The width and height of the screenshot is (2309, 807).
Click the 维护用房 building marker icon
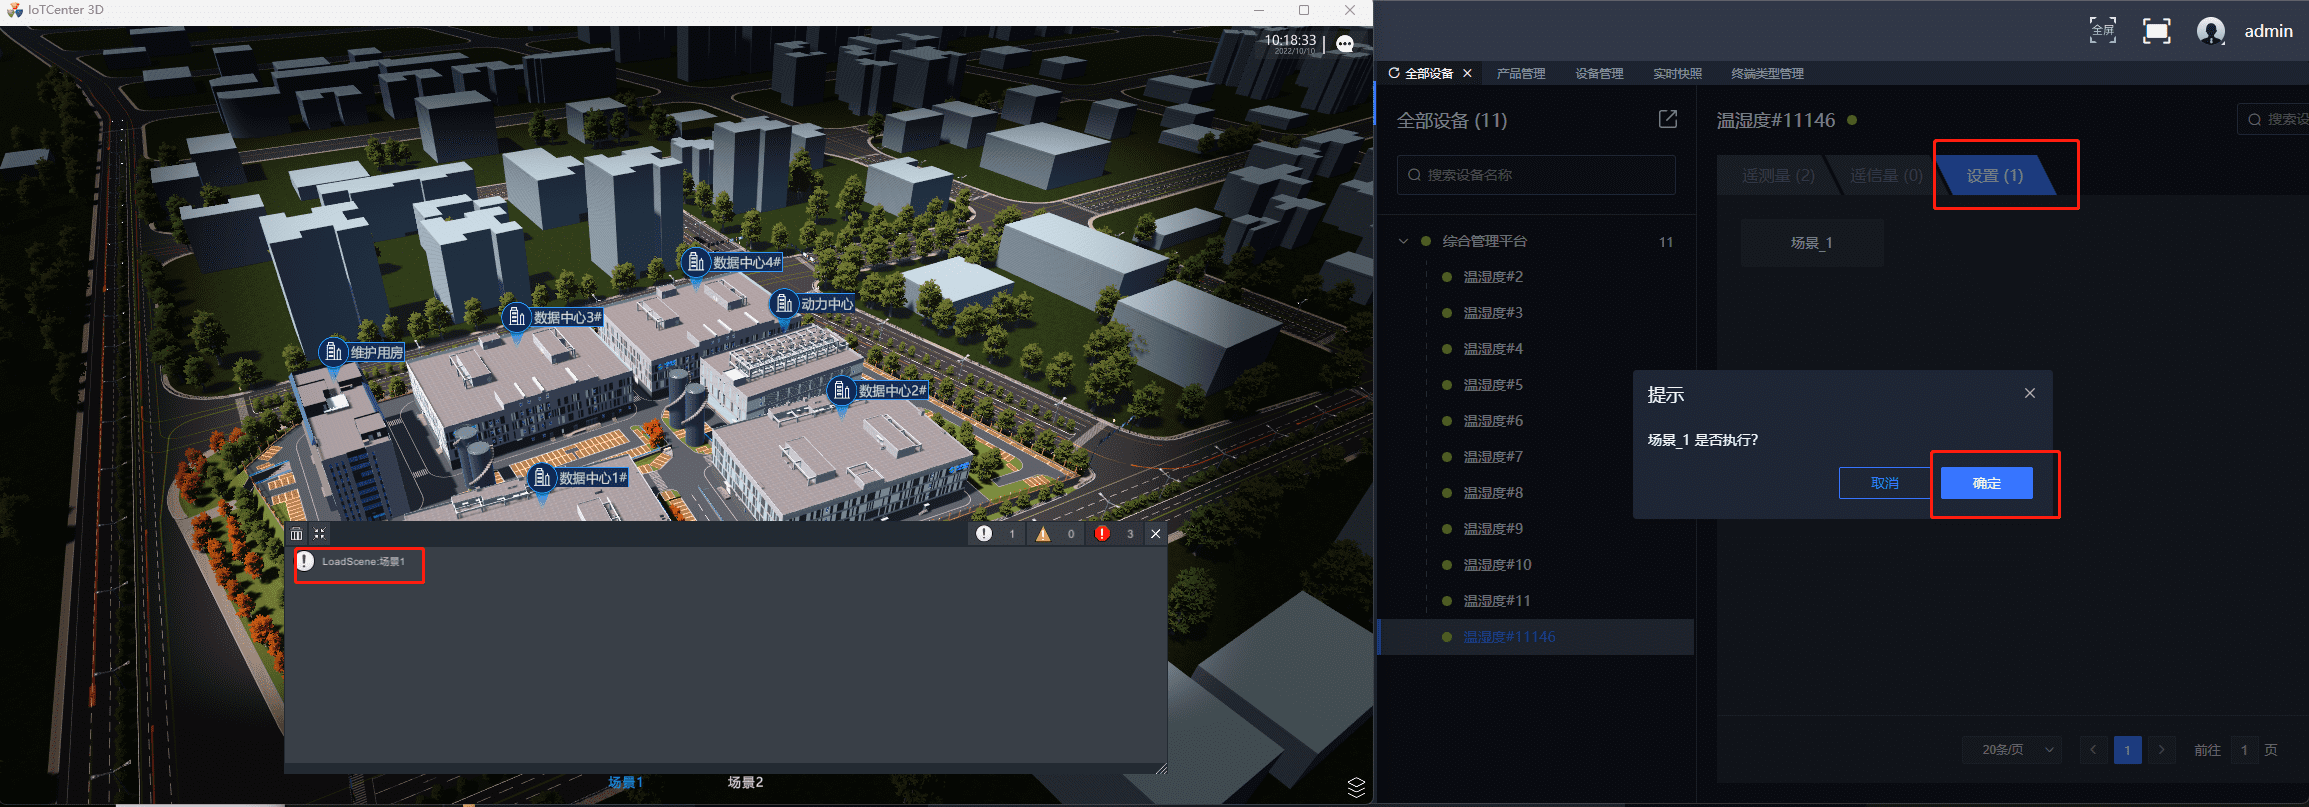pyautogui.click(x=333, y=352)
